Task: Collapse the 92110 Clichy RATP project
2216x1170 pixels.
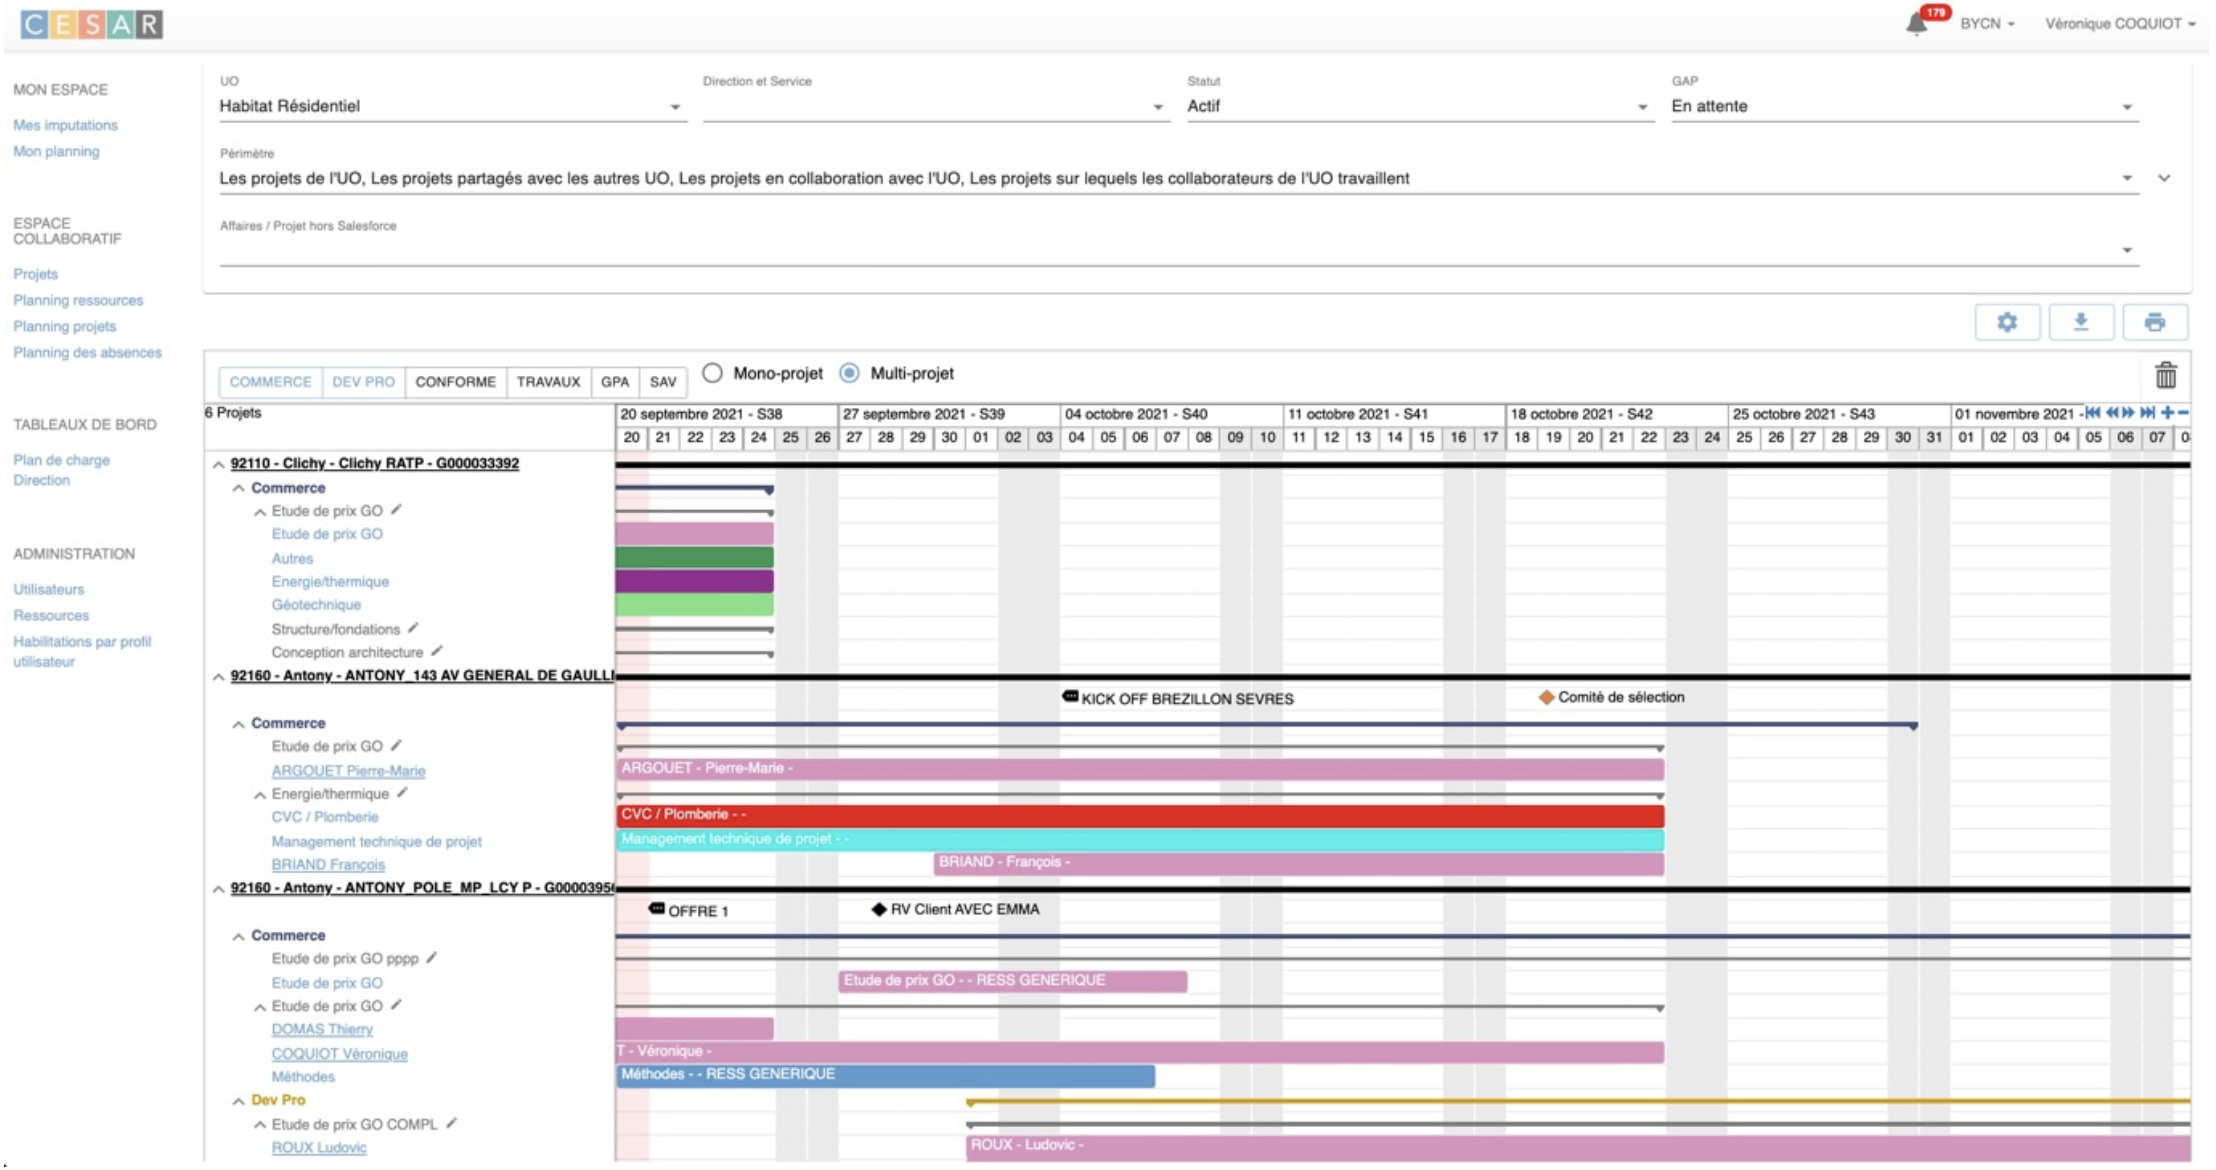Action: (218, 464)
